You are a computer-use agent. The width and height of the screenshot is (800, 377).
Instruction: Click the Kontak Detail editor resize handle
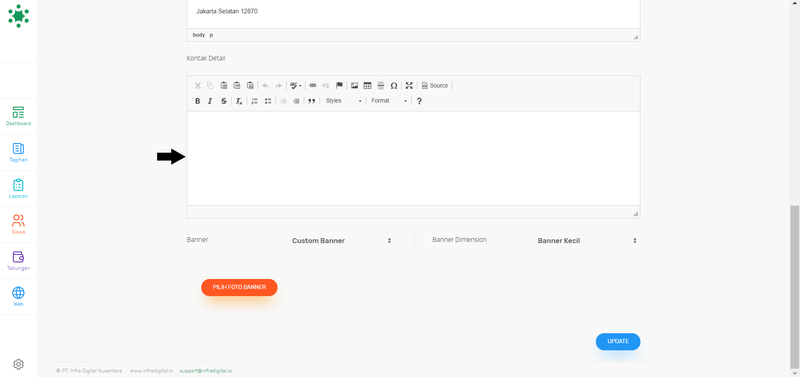[636, 214]
